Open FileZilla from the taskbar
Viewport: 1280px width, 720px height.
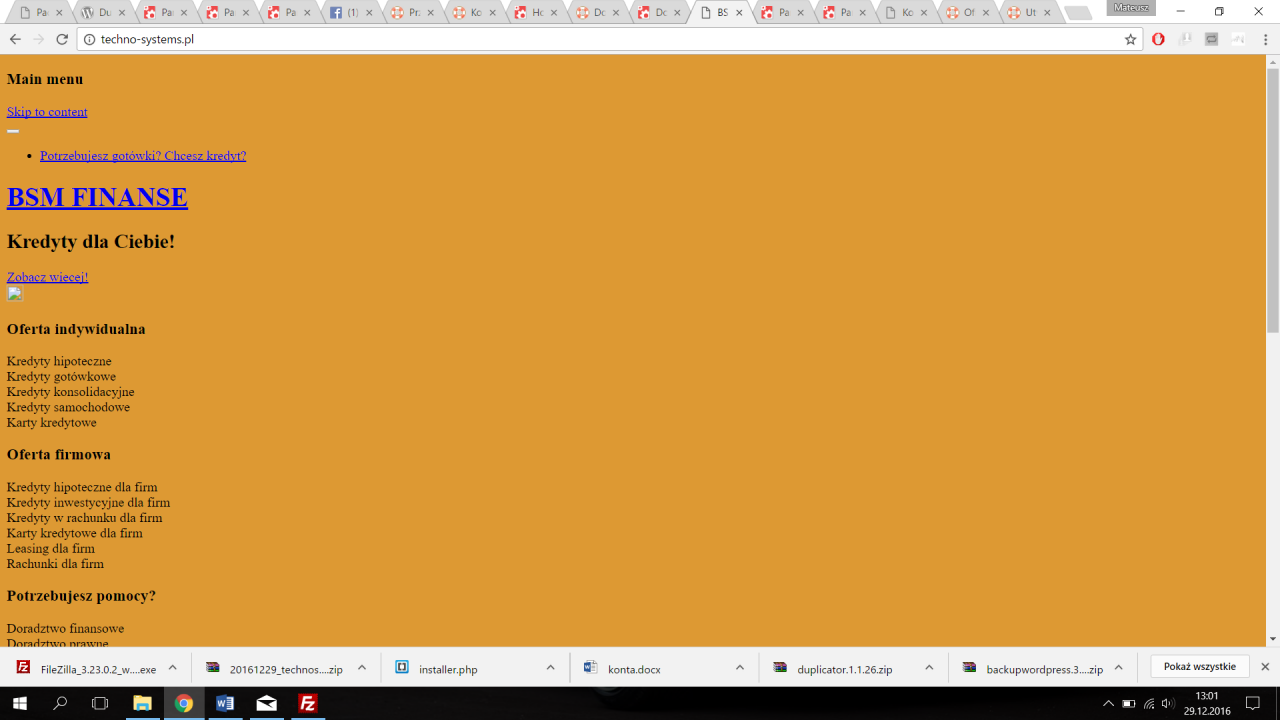pyautogui.click(x=308, y=703)
